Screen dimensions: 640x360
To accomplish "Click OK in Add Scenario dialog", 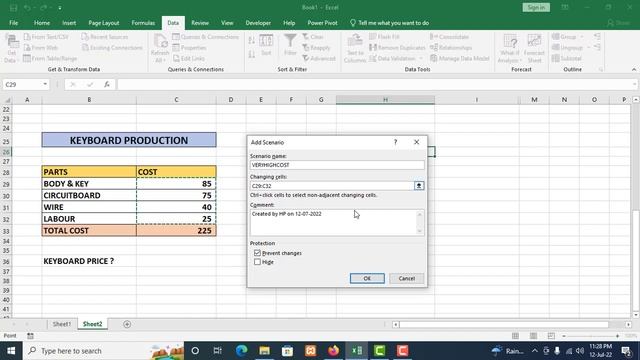I will [367, 278].
